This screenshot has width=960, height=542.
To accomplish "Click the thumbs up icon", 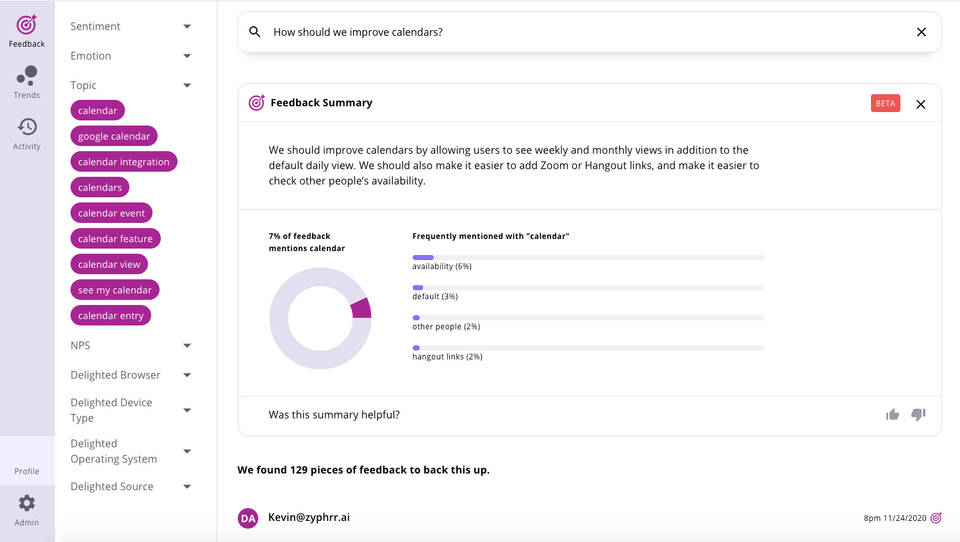I will 892,415.
